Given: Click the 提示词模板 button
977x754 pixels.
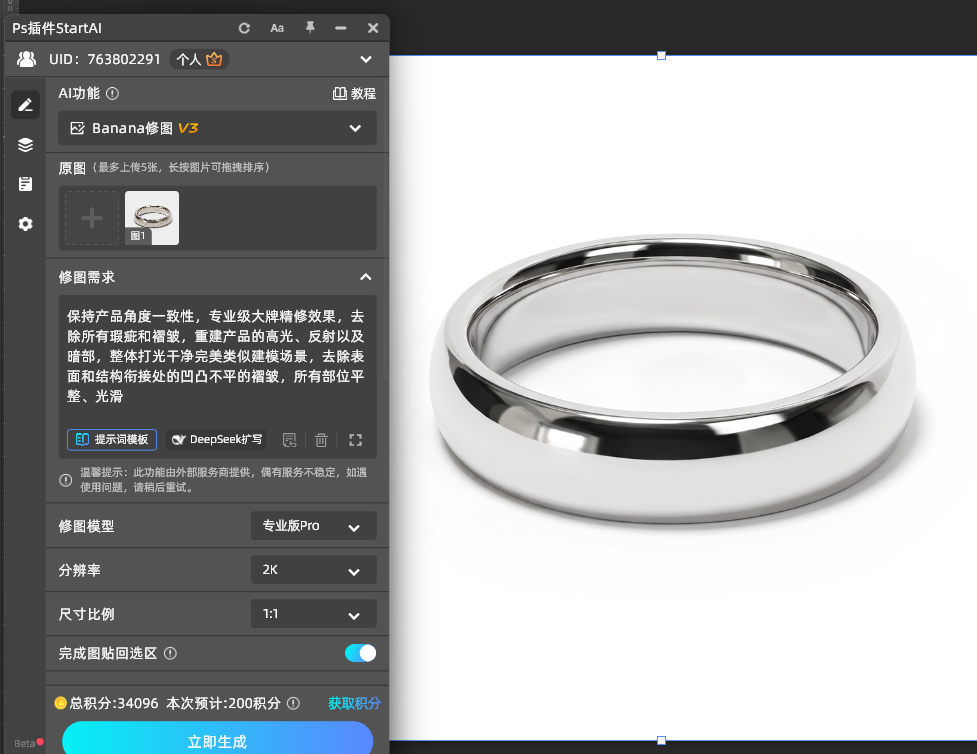Looking at the screenshot, I should [112, 439].
